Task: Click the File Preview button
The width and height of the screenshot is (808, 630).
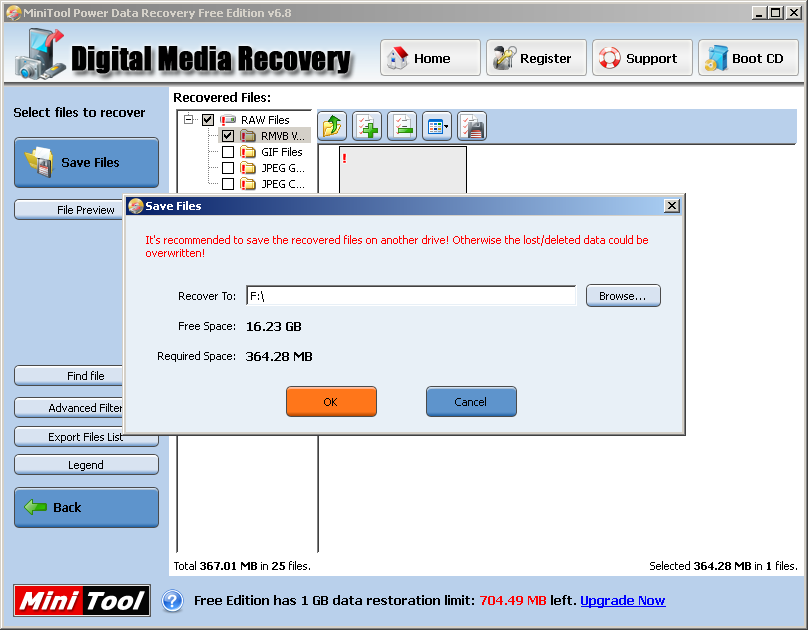Action: click(70, 210)
